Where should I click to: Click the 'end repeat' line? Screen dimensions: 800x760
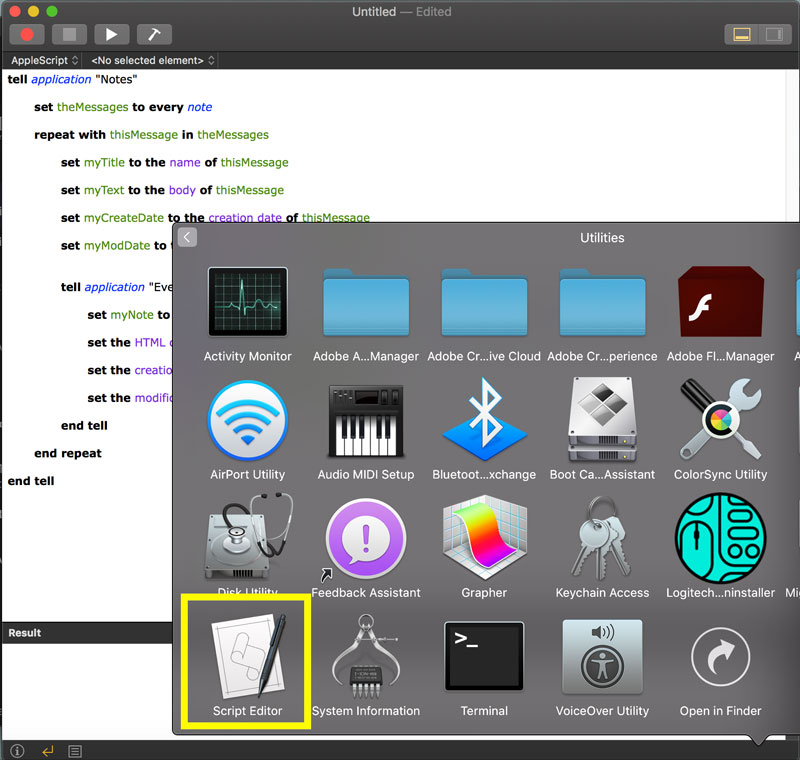pyautogui.click(x=68, y=453)
